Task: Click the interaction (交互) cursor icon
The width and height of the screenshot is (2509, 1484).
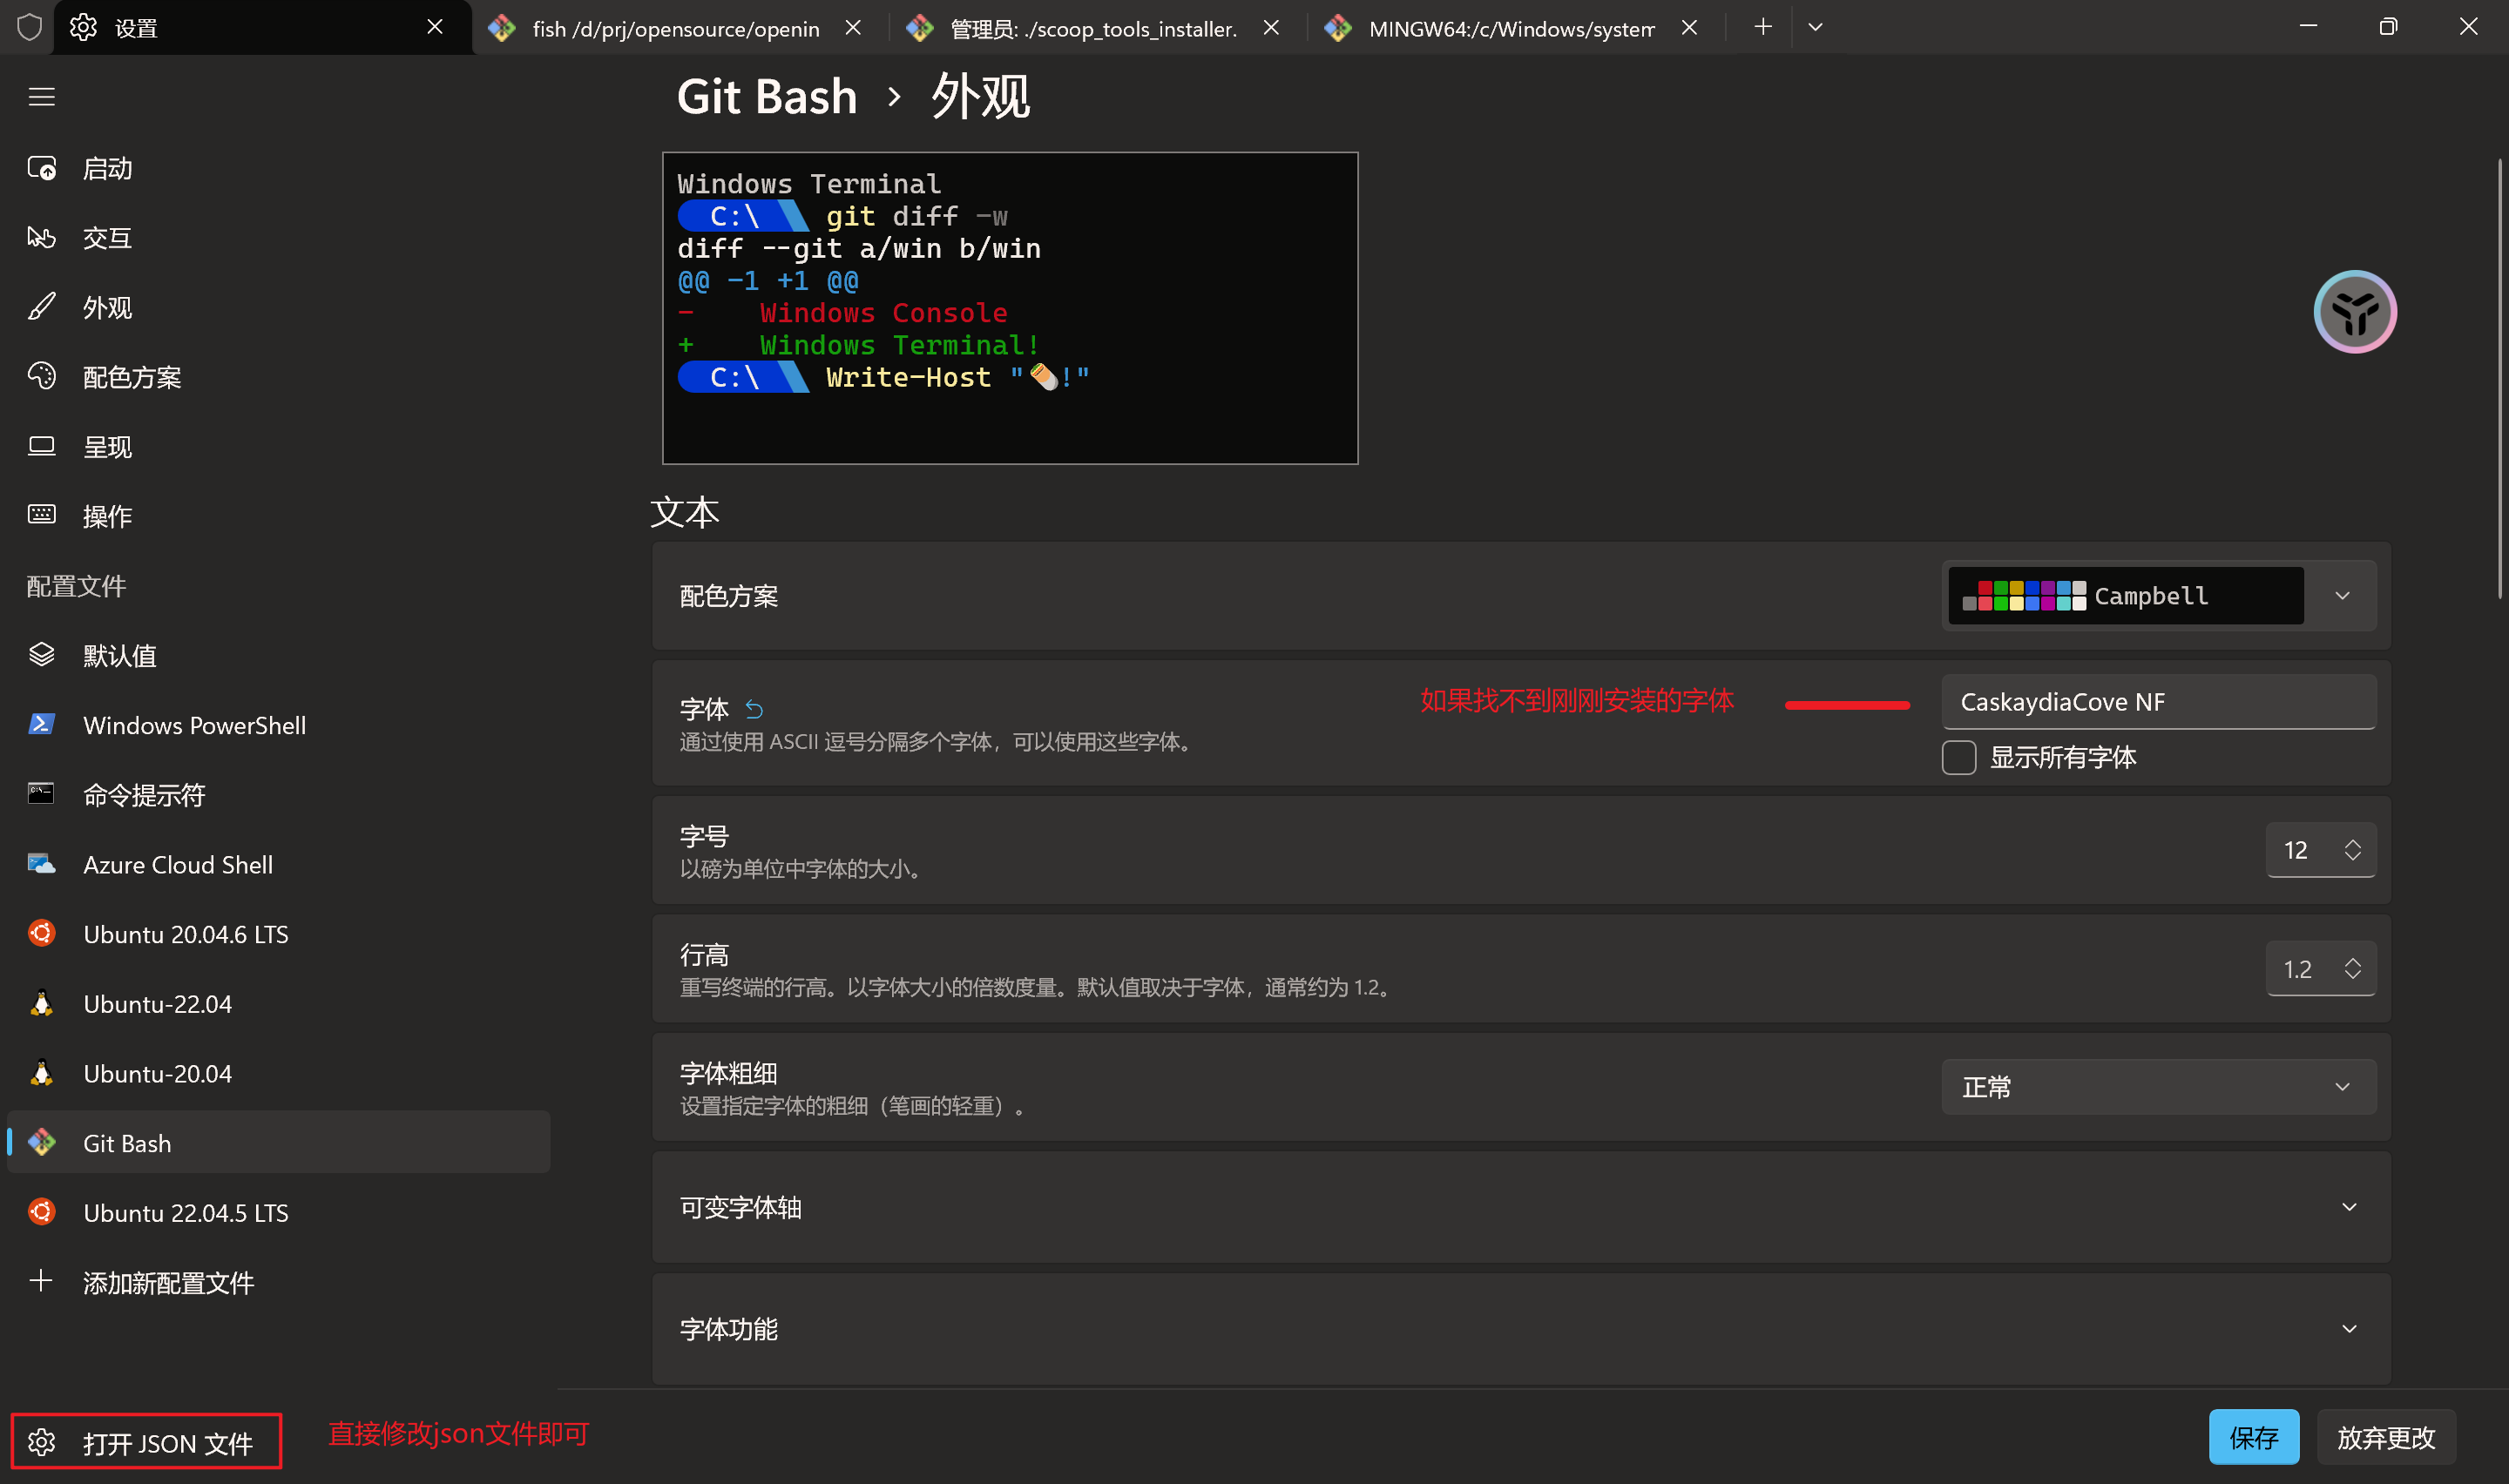Action: click(x=41, y=238)
